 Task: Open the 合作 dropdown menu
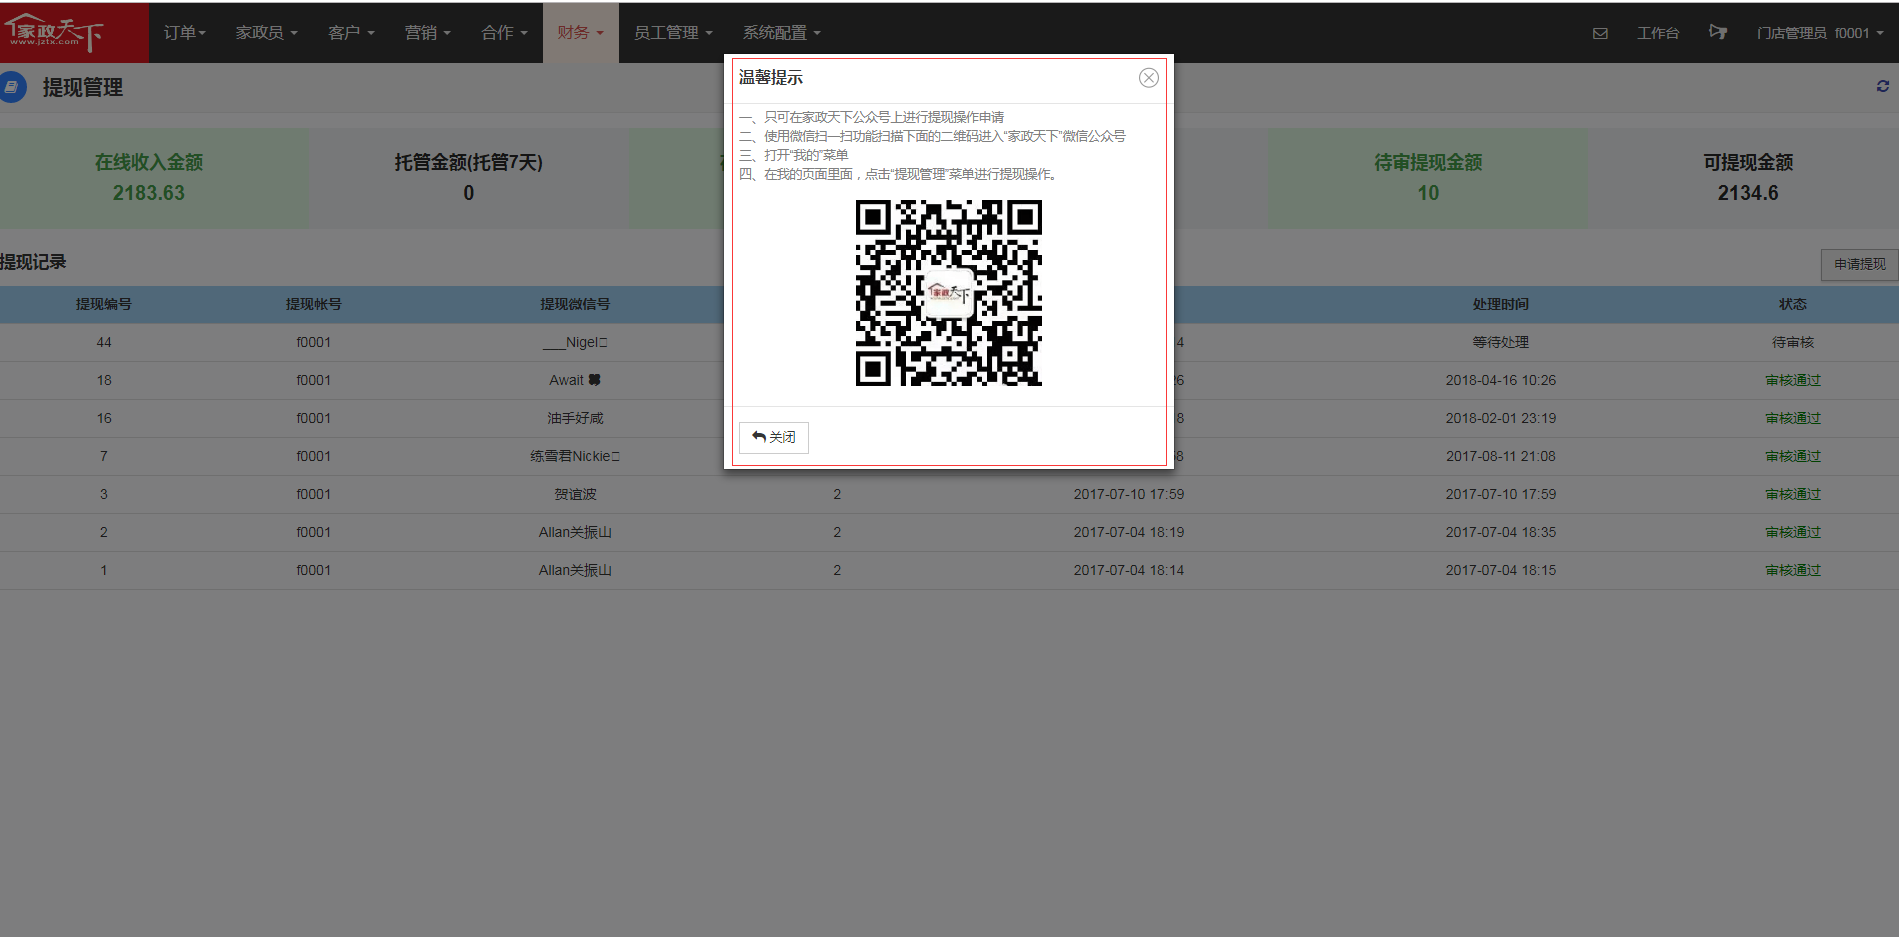coord(504,33)
